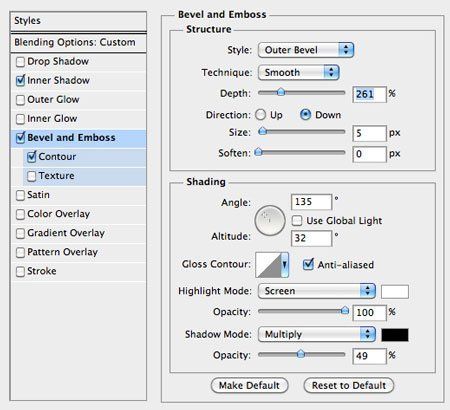Open the Technique dropdown showing Smooth
450x410 pixels.
tap(299, 72)
